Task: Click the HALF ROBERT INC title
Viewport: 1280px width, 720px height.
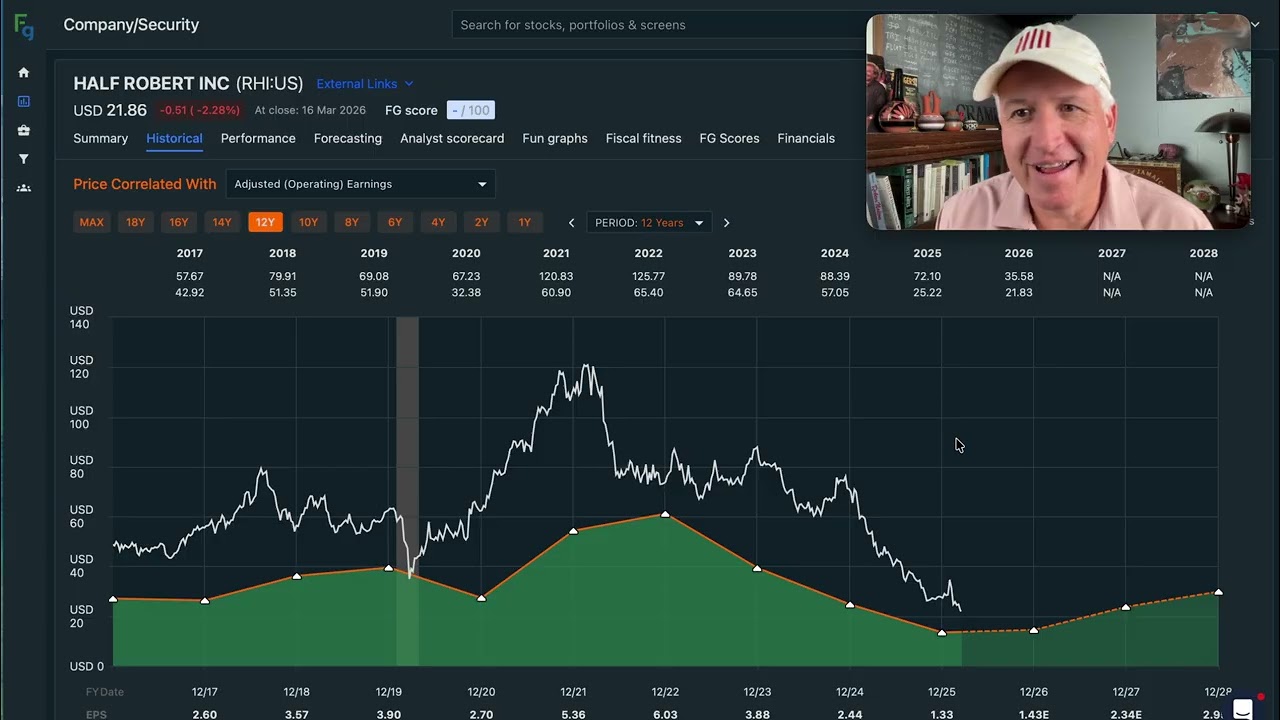Action: pos(151,84)
